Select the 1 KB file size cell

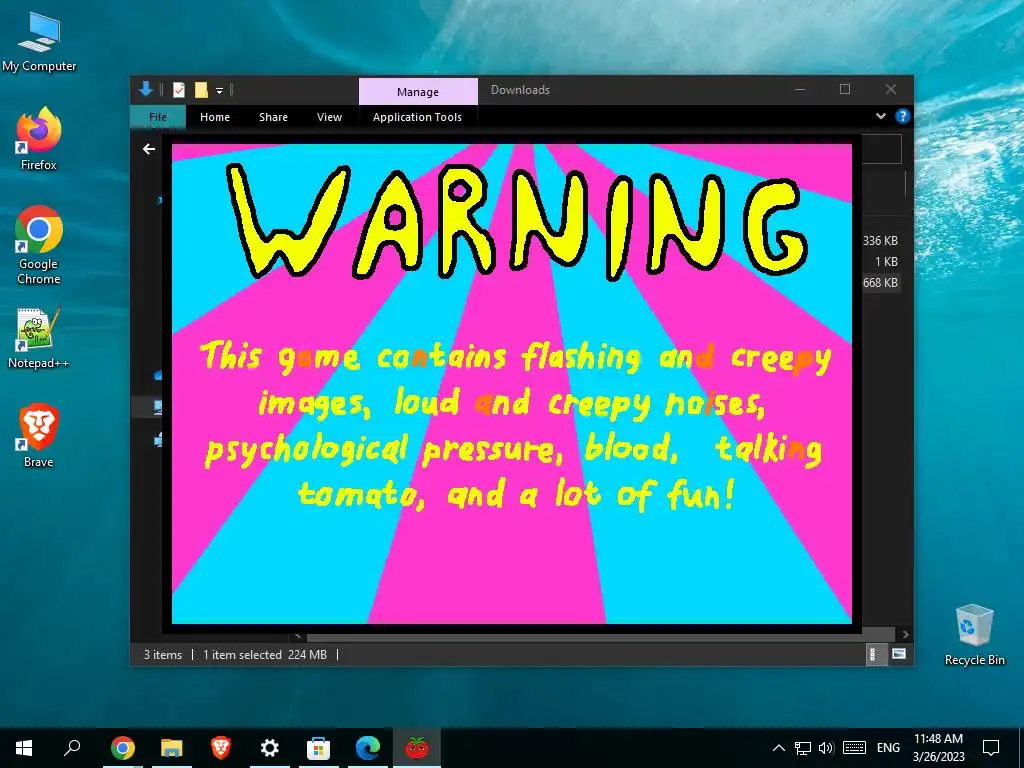(886, 261)
